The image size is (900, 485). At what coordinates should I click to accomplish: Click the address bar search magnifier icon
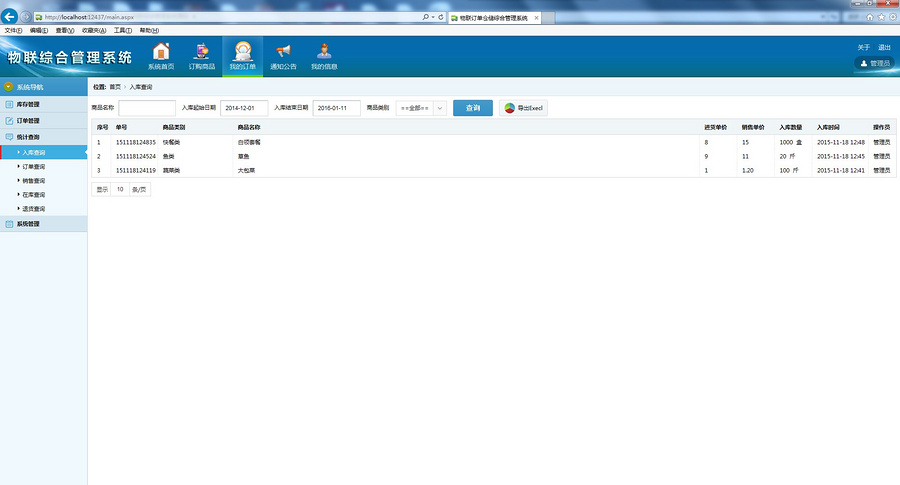pyautogui.click(x=425, y=17)
